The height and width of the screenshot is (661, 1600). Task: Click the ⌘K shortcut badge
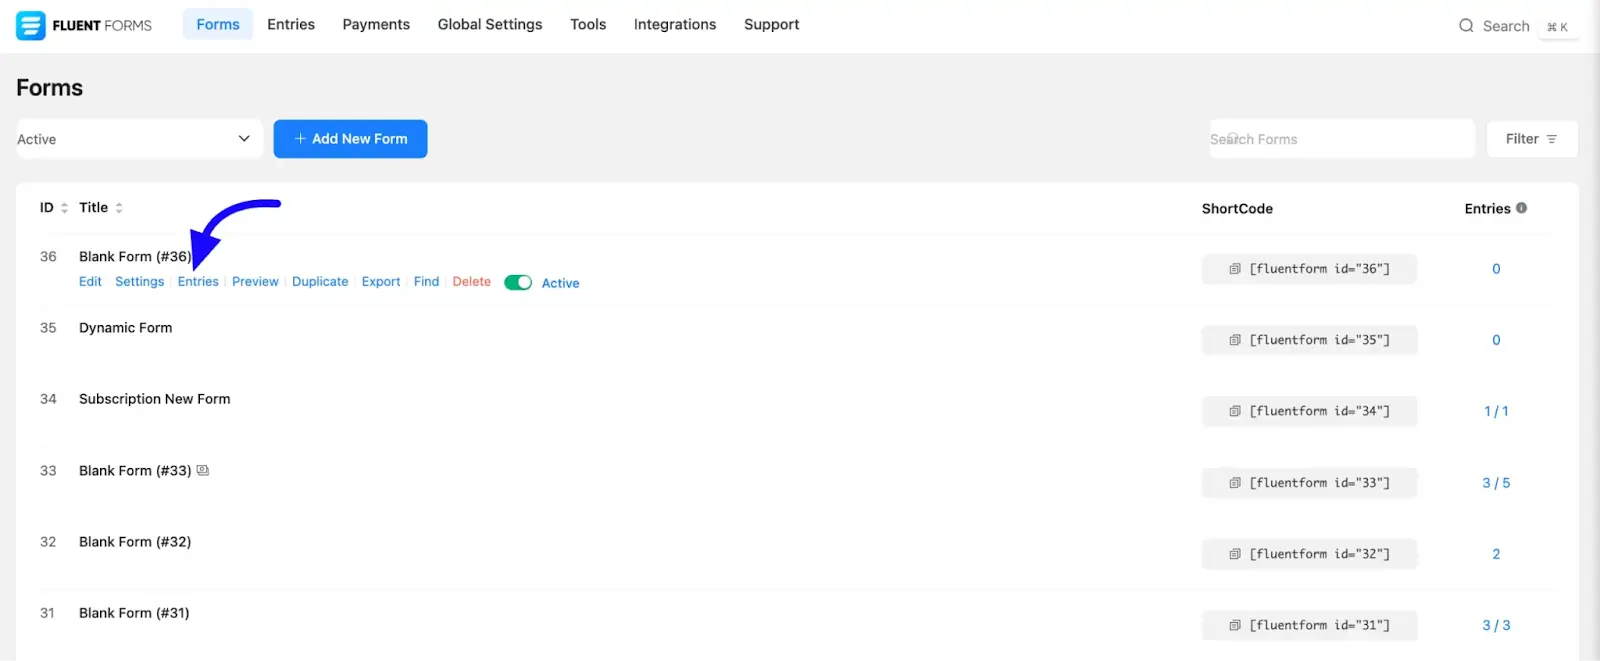(x=1558, y=27)
